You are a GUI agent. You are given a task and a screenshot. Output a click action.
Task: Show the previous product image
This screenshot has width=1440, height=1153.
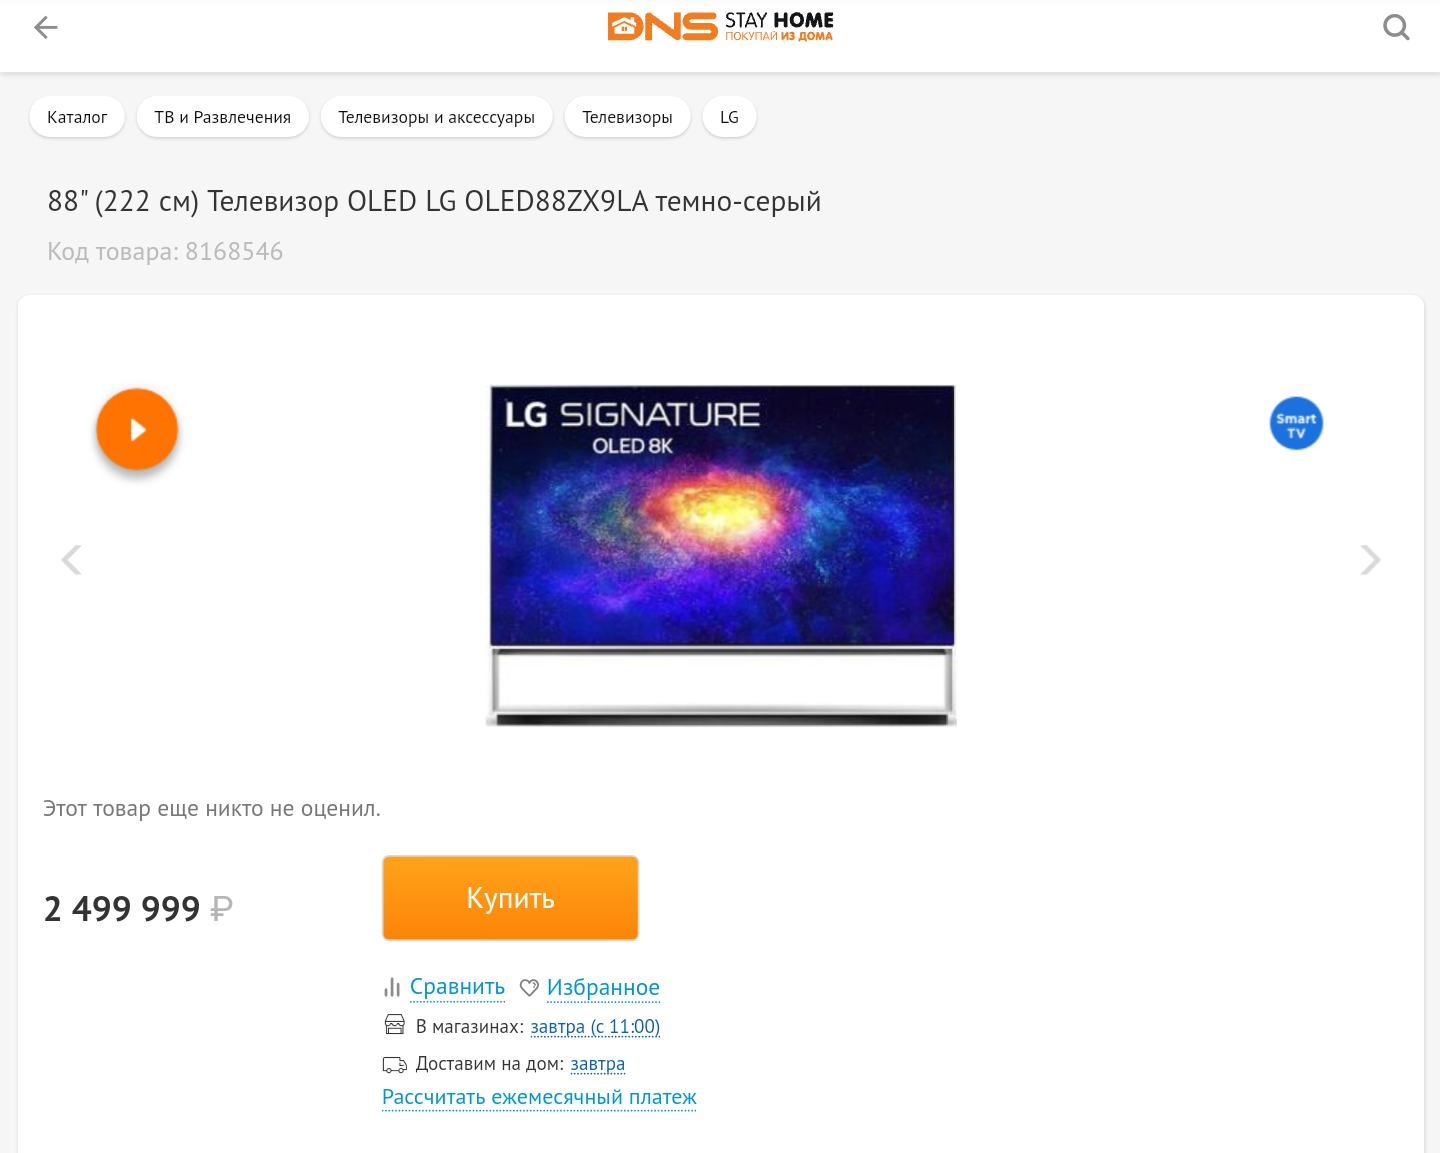71,559
